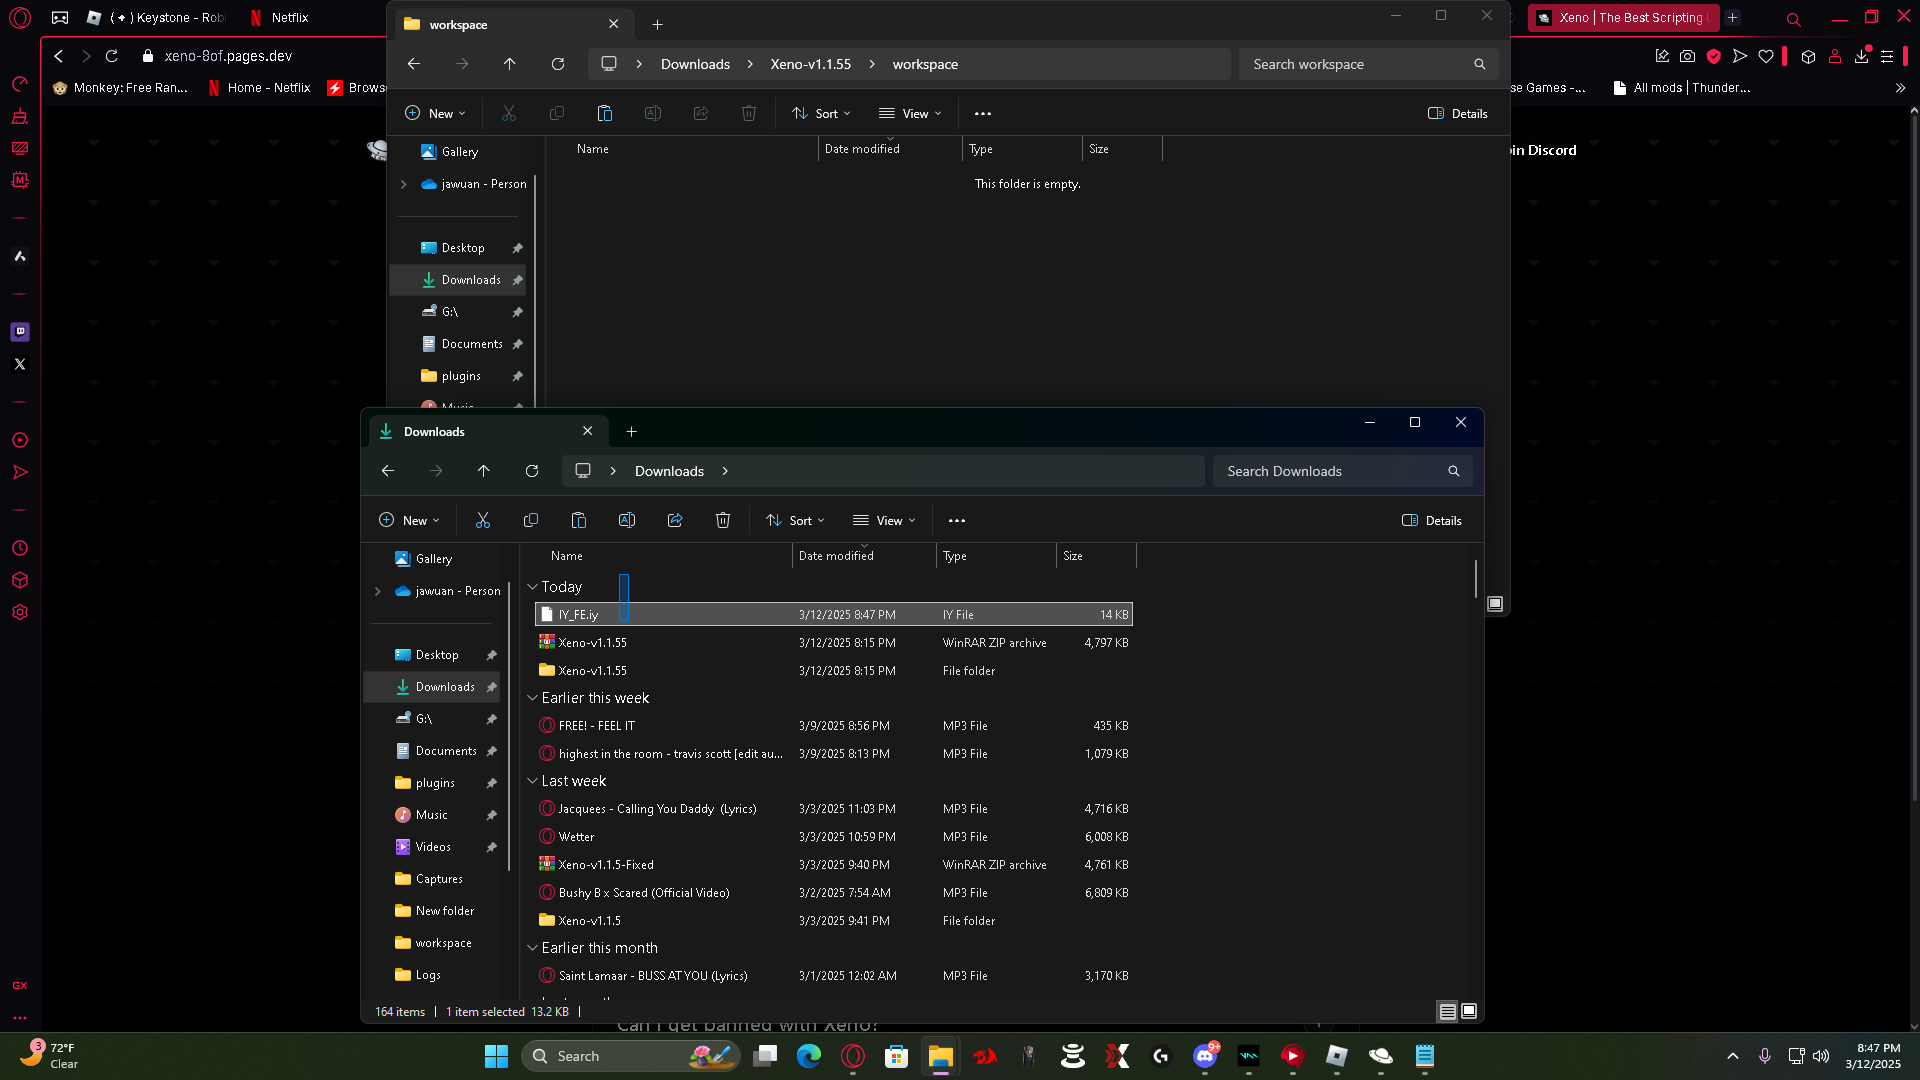Open New dropdown in Downloads window
This screenshot has height=1080, width=1920.
[x=409, y=521]
